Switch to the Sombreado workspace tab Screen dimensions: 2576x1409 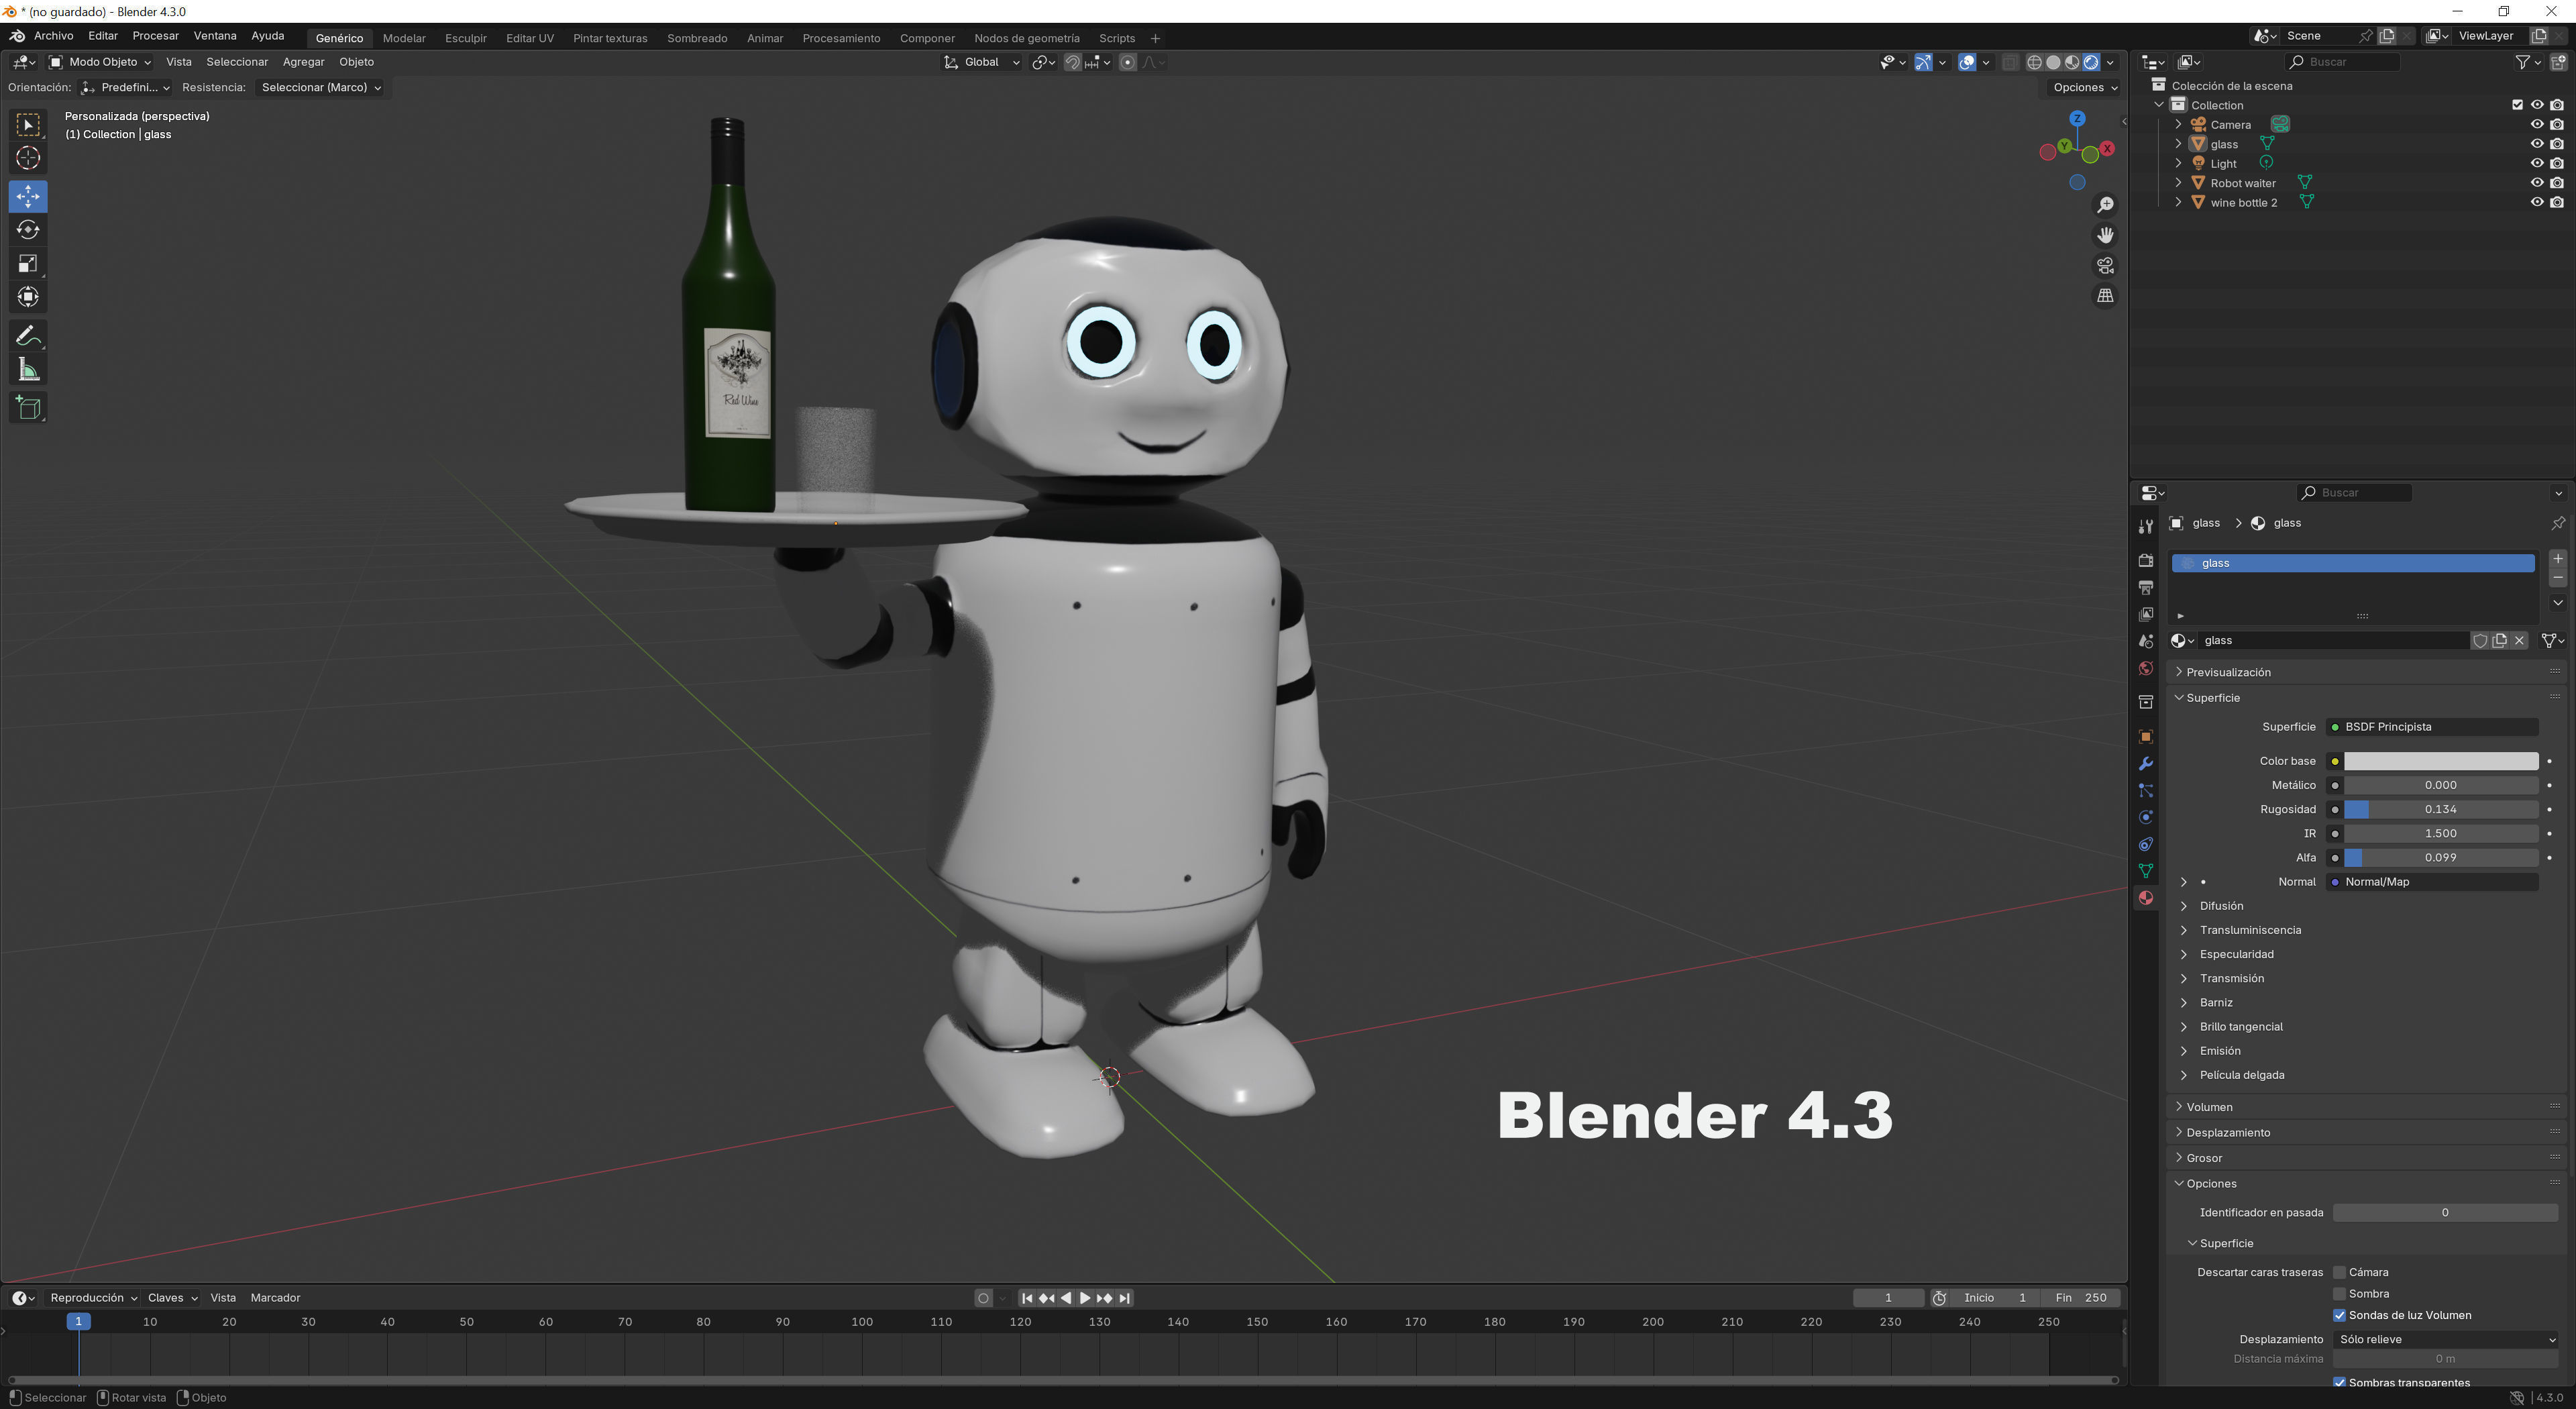pos(697,38)
